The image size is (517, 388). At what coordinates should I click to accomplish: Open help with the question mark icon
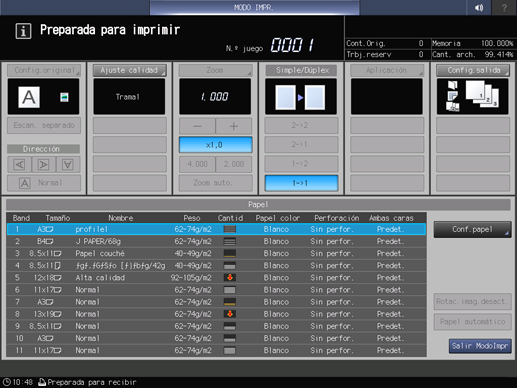point(504,7)
